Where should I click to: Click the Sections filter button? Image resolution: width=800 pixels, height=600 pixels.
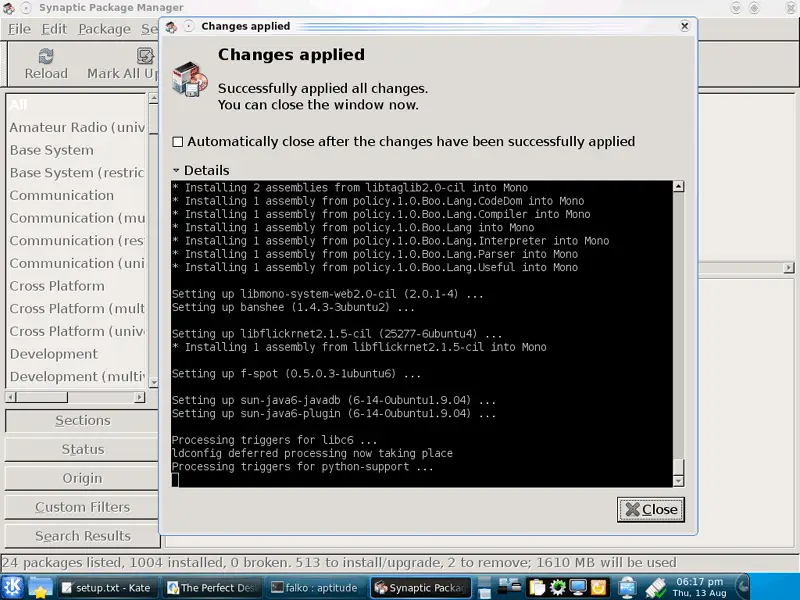tap(83, 420)
